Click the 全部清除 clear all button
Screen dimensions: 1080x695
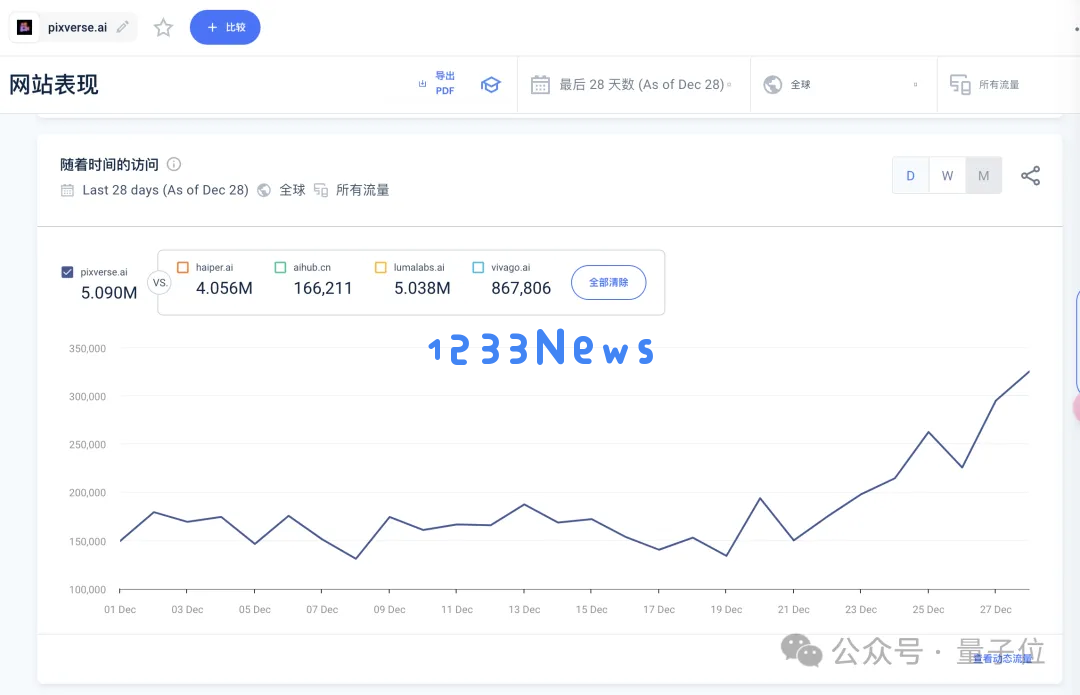click(609, 282)
